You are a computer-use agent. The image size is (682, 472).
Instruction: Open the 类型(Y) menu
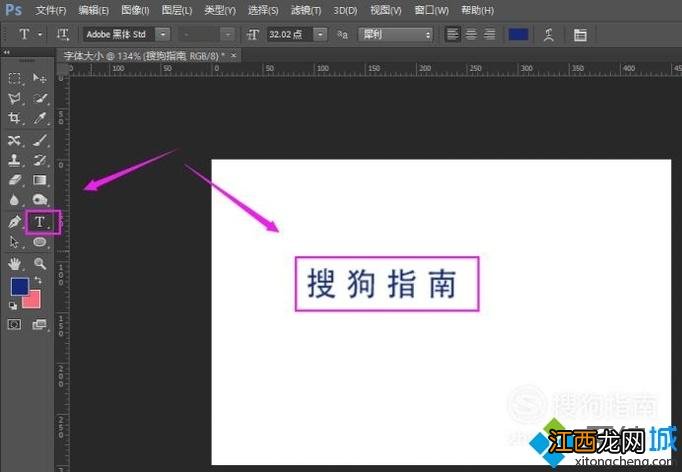click(x=220, y=10)
